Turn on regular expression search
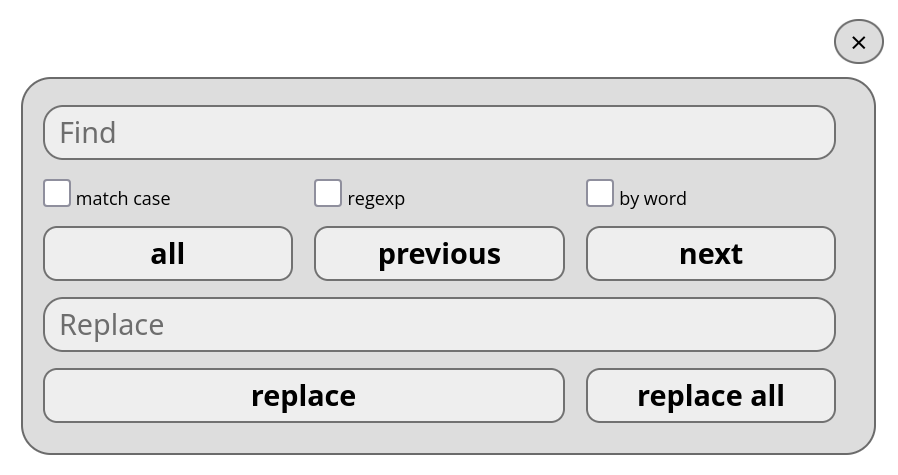Screen dimensions: 898x475 click(x=328, y=193)
